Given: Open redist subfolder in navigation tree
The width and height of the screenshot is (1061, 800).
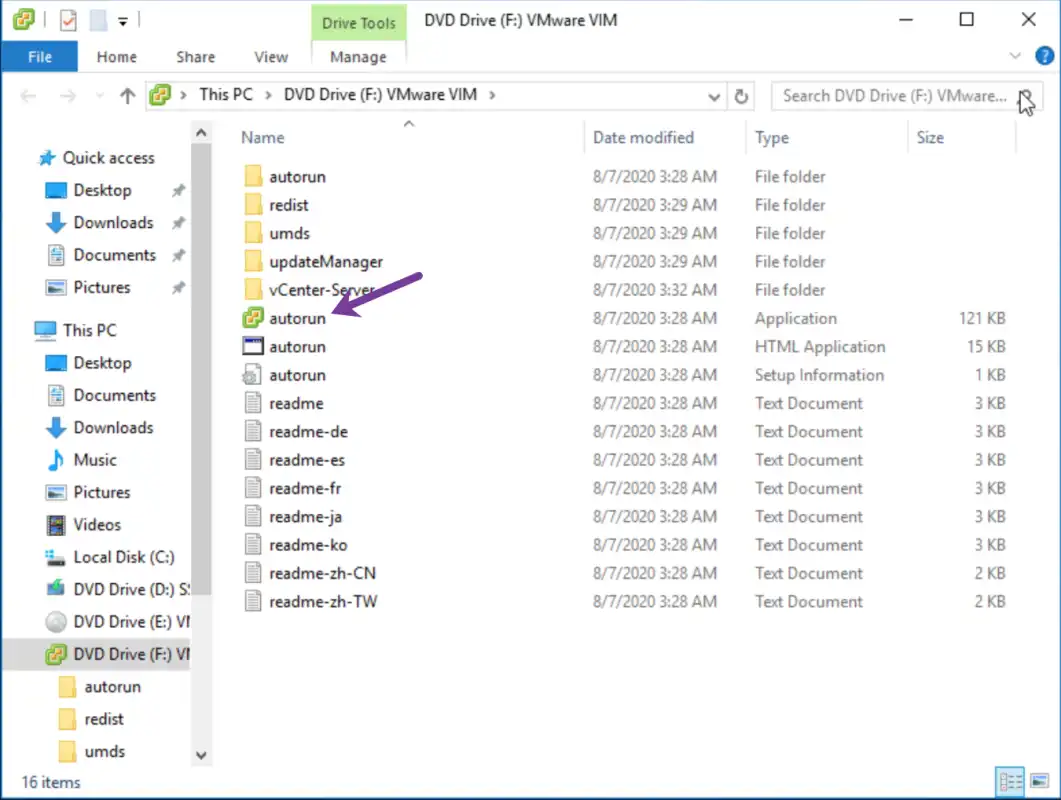Looking at the screenshot, I should 104,719.
